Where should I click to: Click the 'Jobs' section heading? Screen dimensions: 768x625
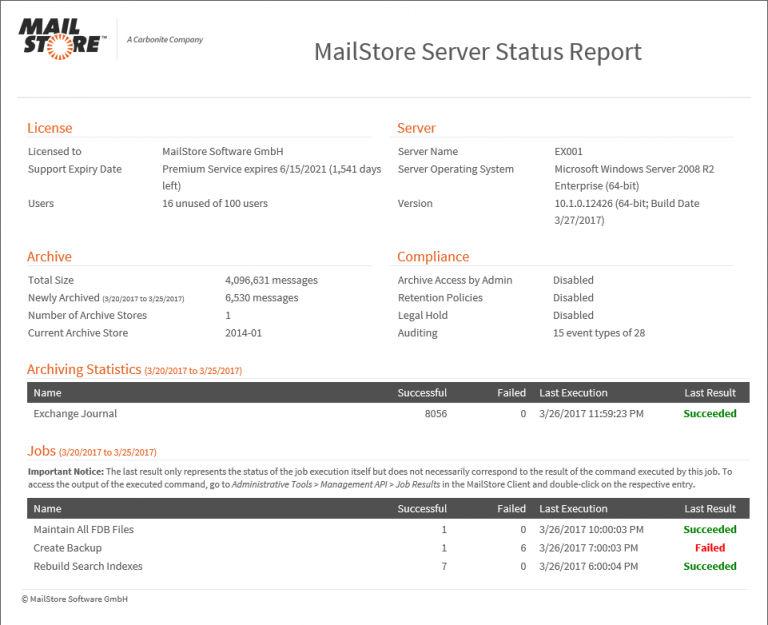(41, 451)
